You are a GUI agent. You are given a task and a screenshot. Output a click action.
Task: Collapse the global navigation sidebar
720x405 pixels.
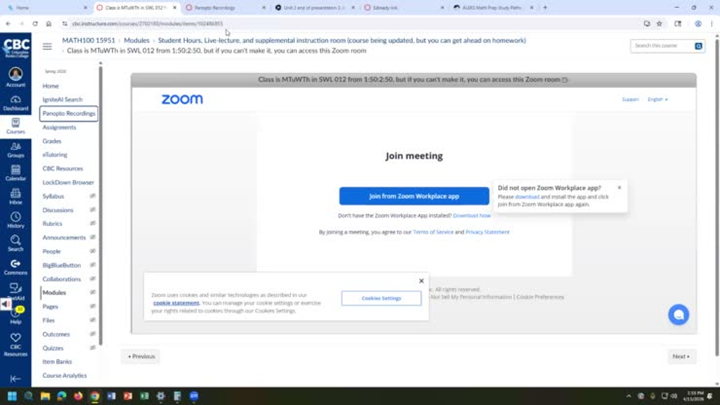click(x=15, y=379)
